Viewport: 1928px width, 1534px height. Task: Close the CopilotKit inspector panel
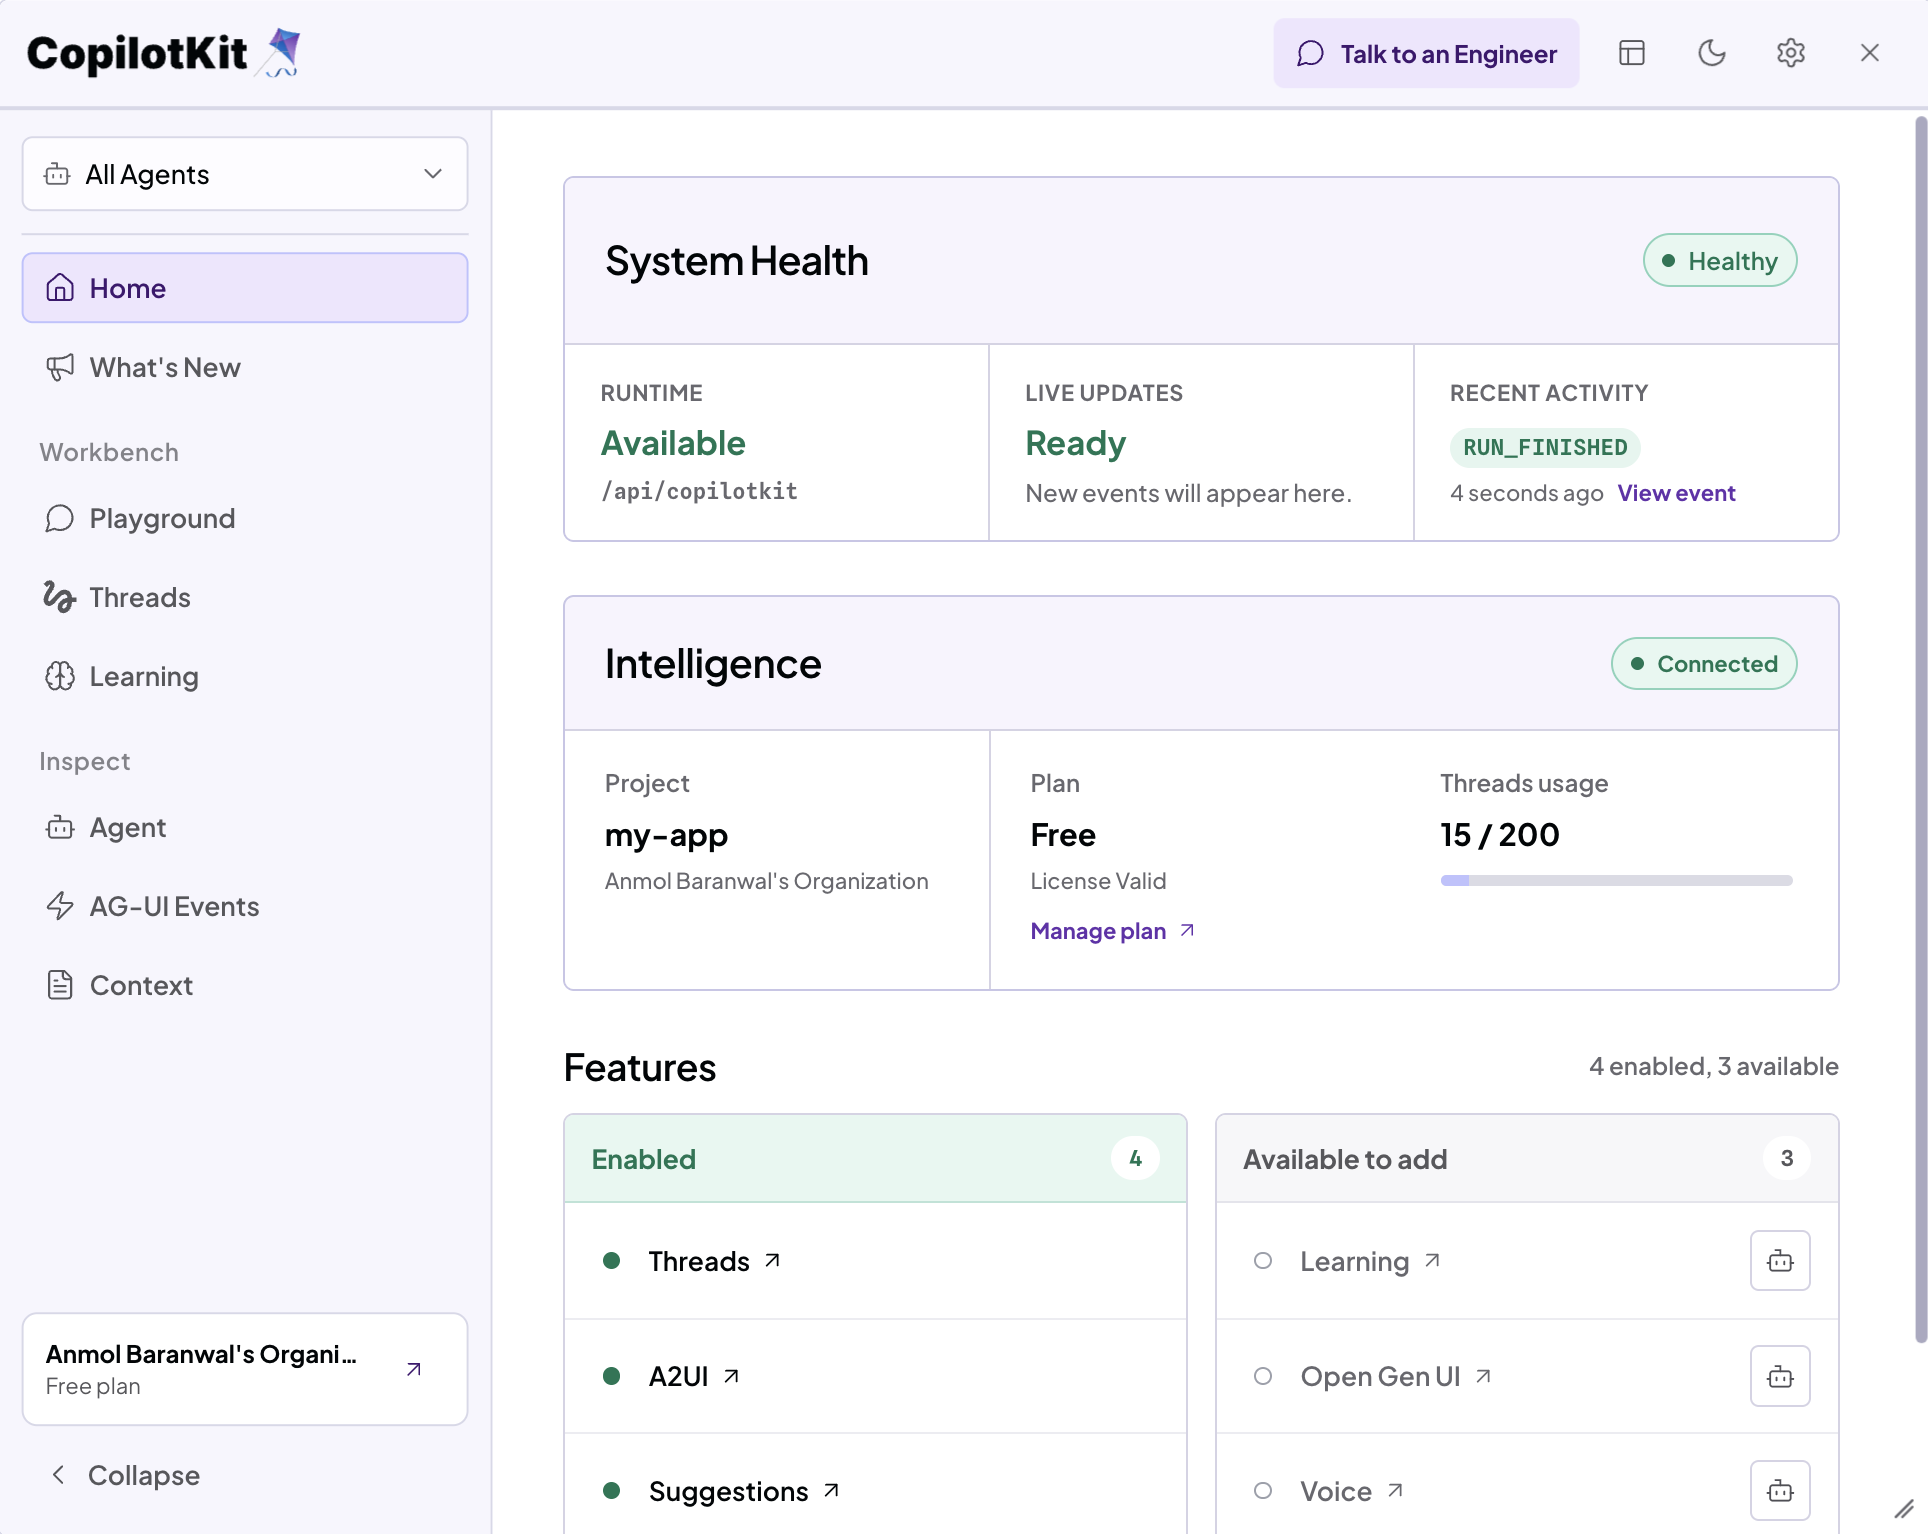(x=1870, y=53)
